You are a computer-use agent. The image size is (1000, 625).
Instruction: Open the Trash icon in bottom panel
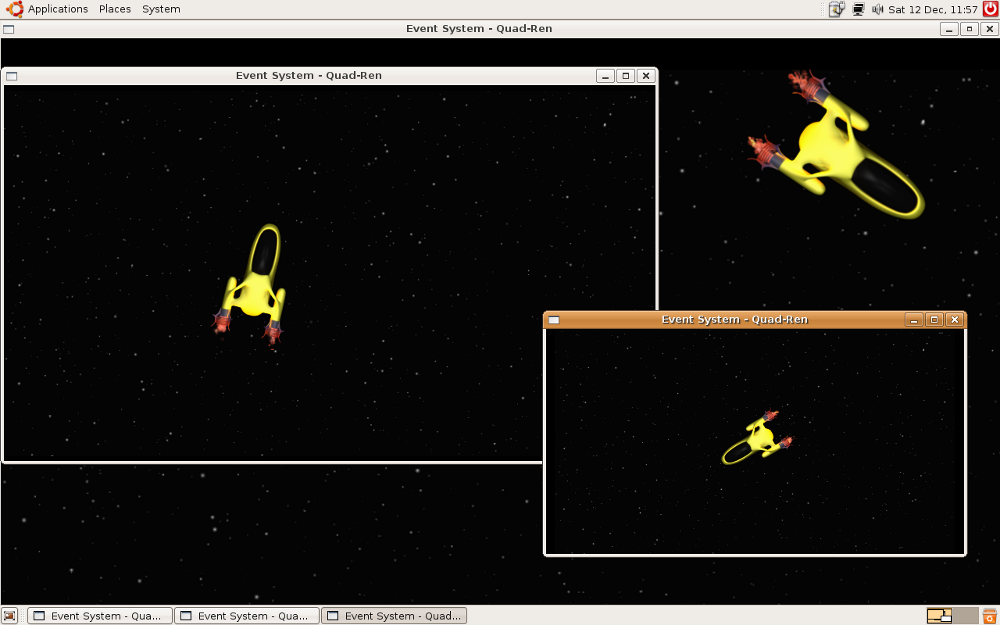point(989,616)
